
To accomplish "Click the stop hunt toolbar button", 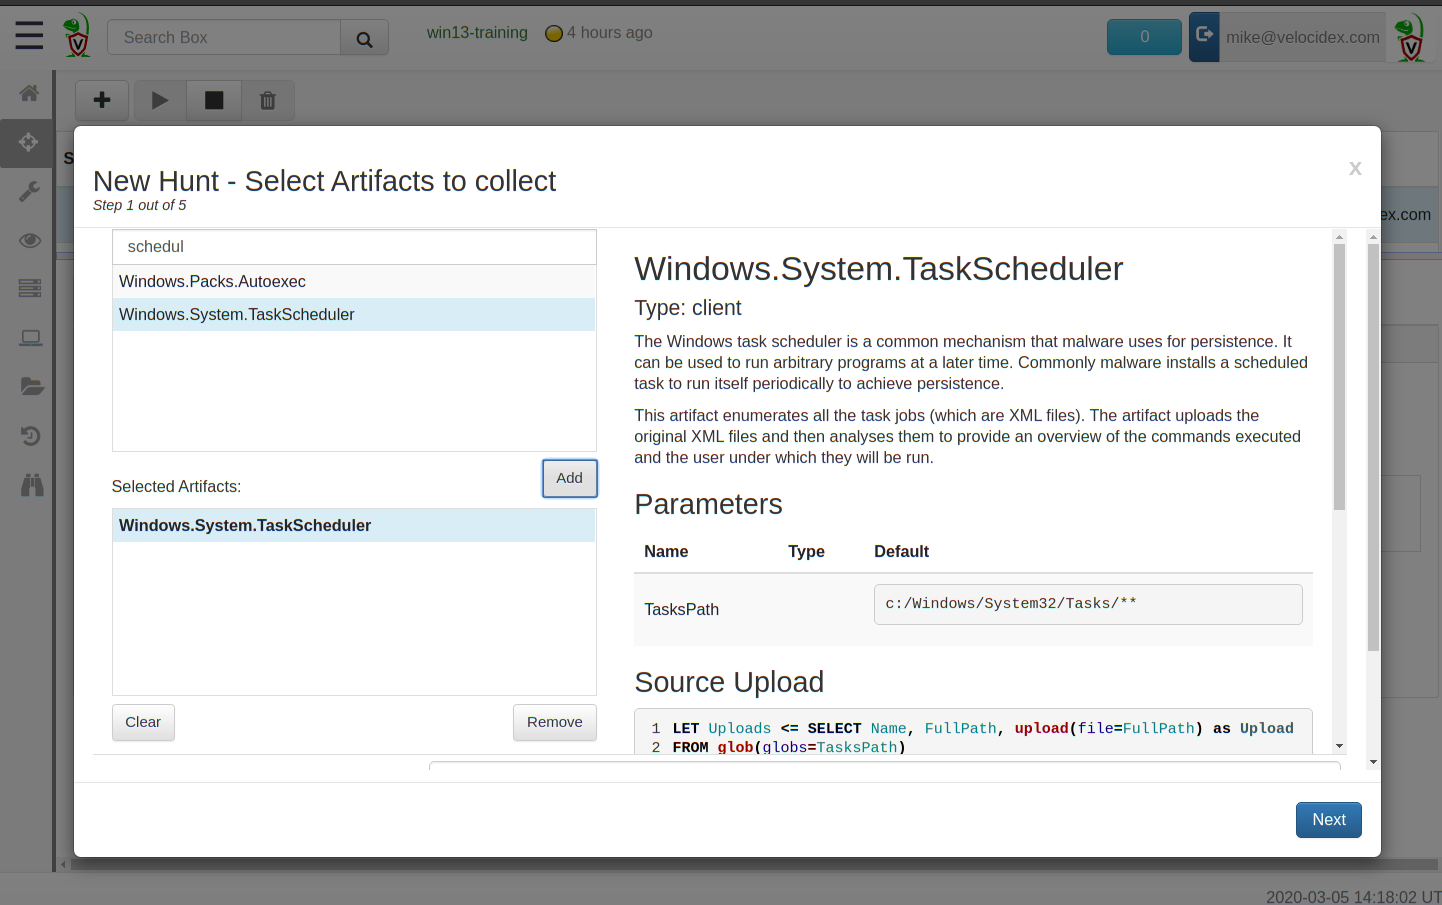I will point(214,100).
